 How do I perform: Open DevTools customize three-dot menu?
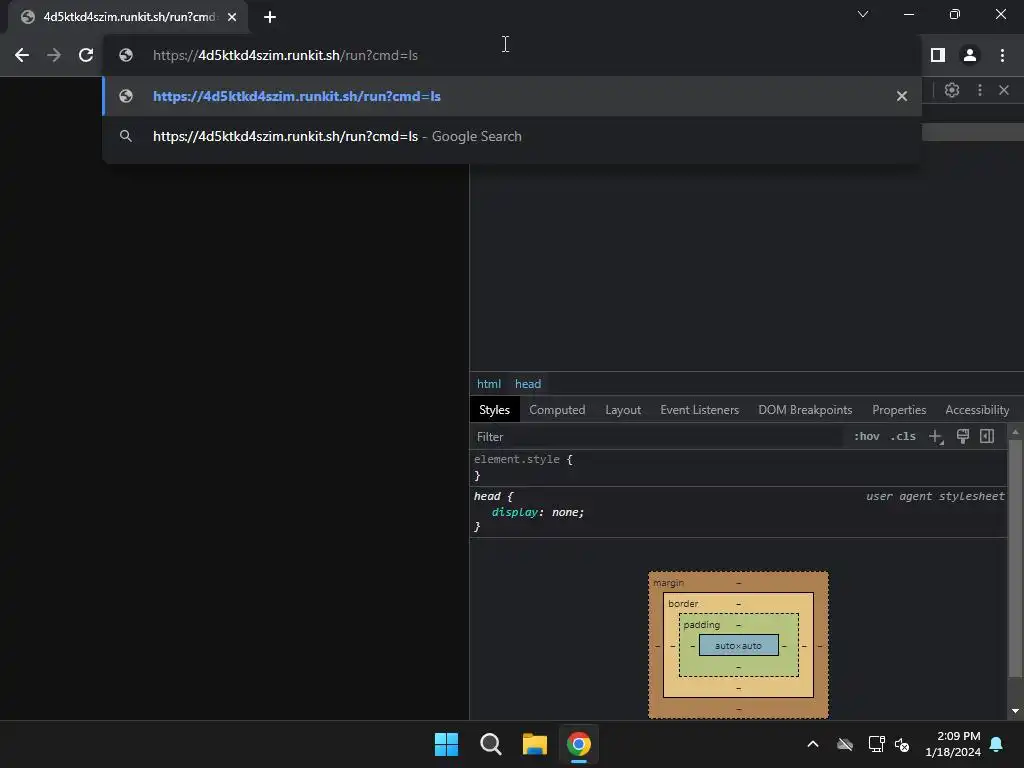(x=980, y=90)
